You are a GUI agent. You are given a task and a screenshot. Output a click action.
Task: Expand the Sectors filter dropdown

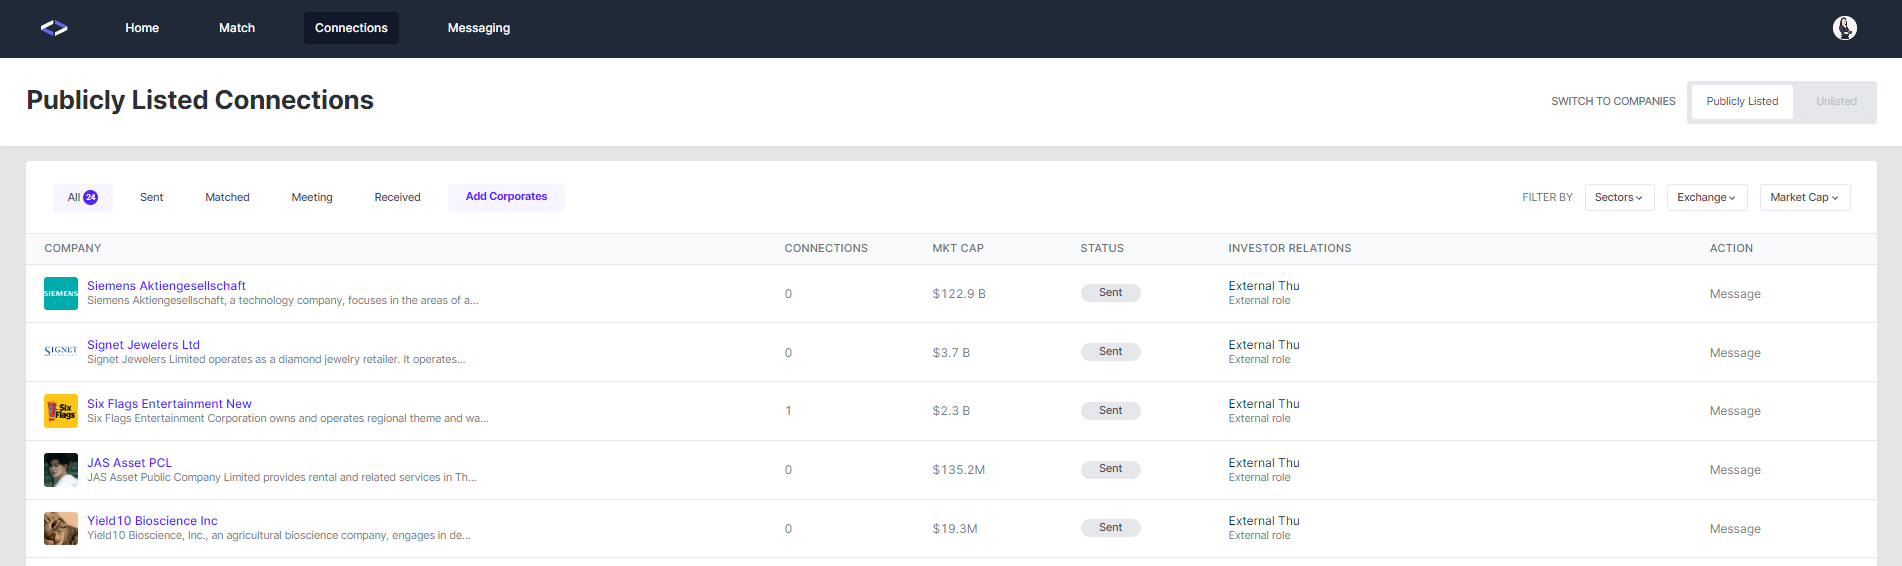point(1620,197)
